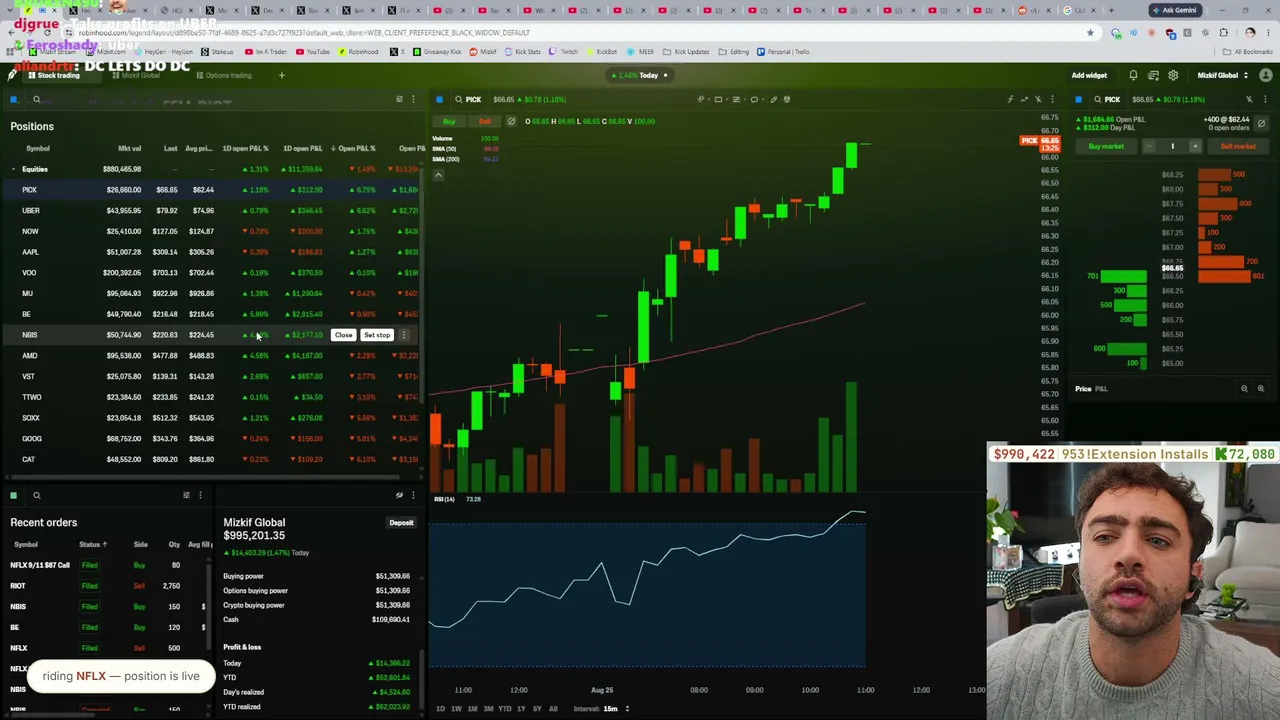The width and height of the screenshot is (1280, 720).
Task: Click the Ask Gemini browser button
Action: [1175, 10]
